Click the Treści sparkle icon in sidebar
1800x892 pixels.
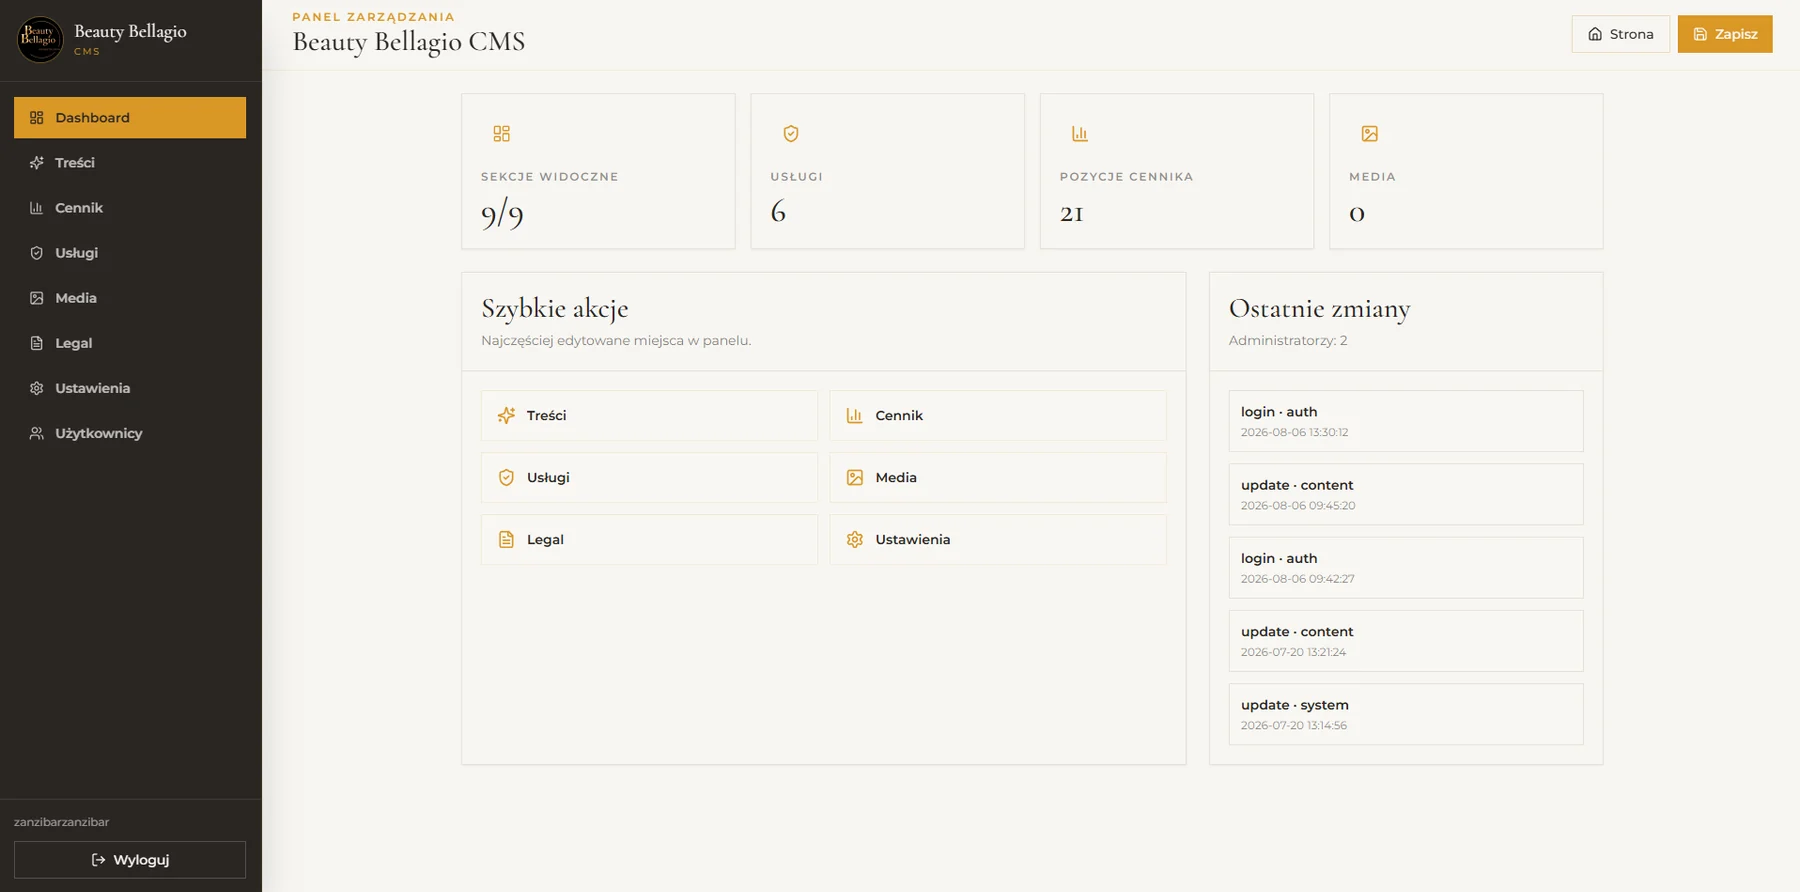tap(37, 163)
